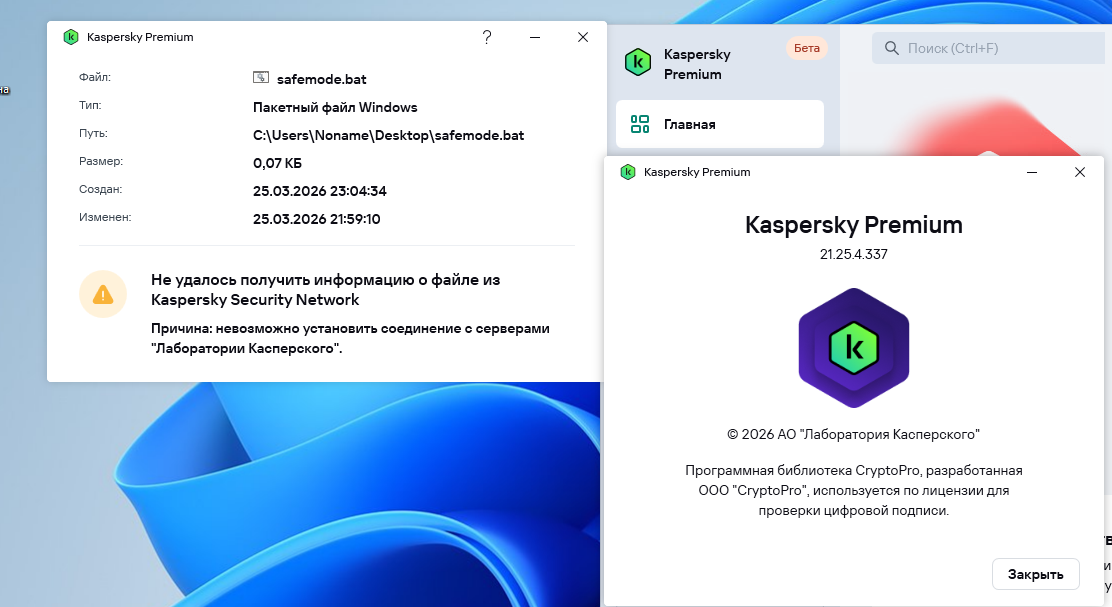The height and width of the screenshot is (607, 1112).
Task: Click the purple hexagon Kaspersky logo
Action: point(854,348)
